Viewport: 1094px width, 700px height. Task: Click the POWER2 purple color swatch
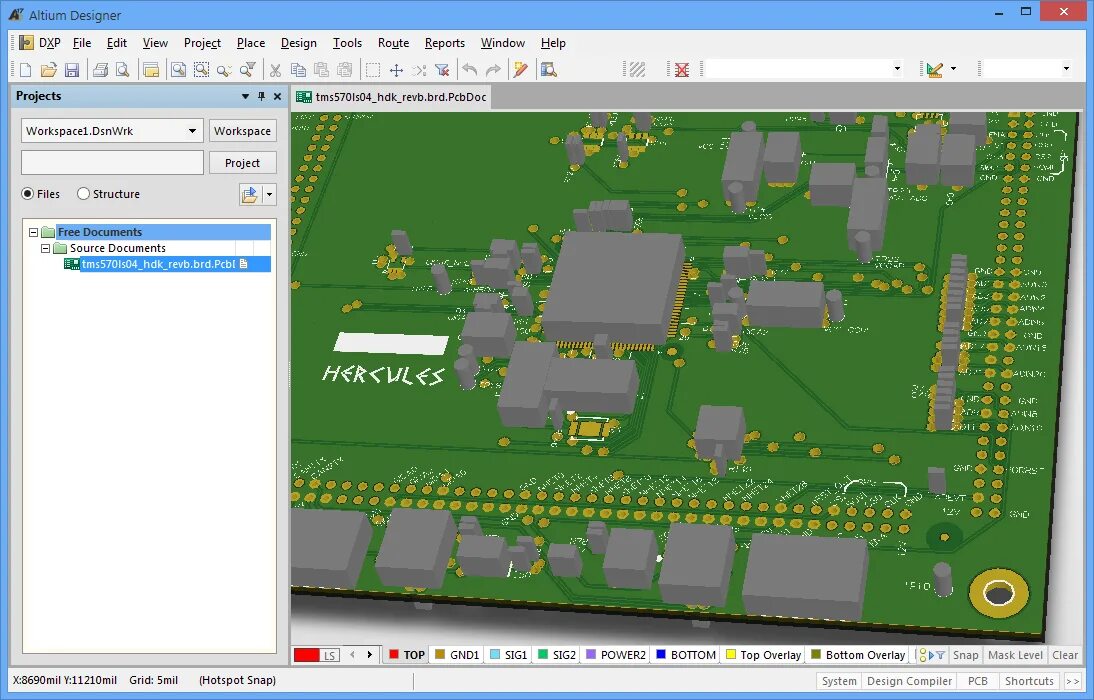pos(590,655)
